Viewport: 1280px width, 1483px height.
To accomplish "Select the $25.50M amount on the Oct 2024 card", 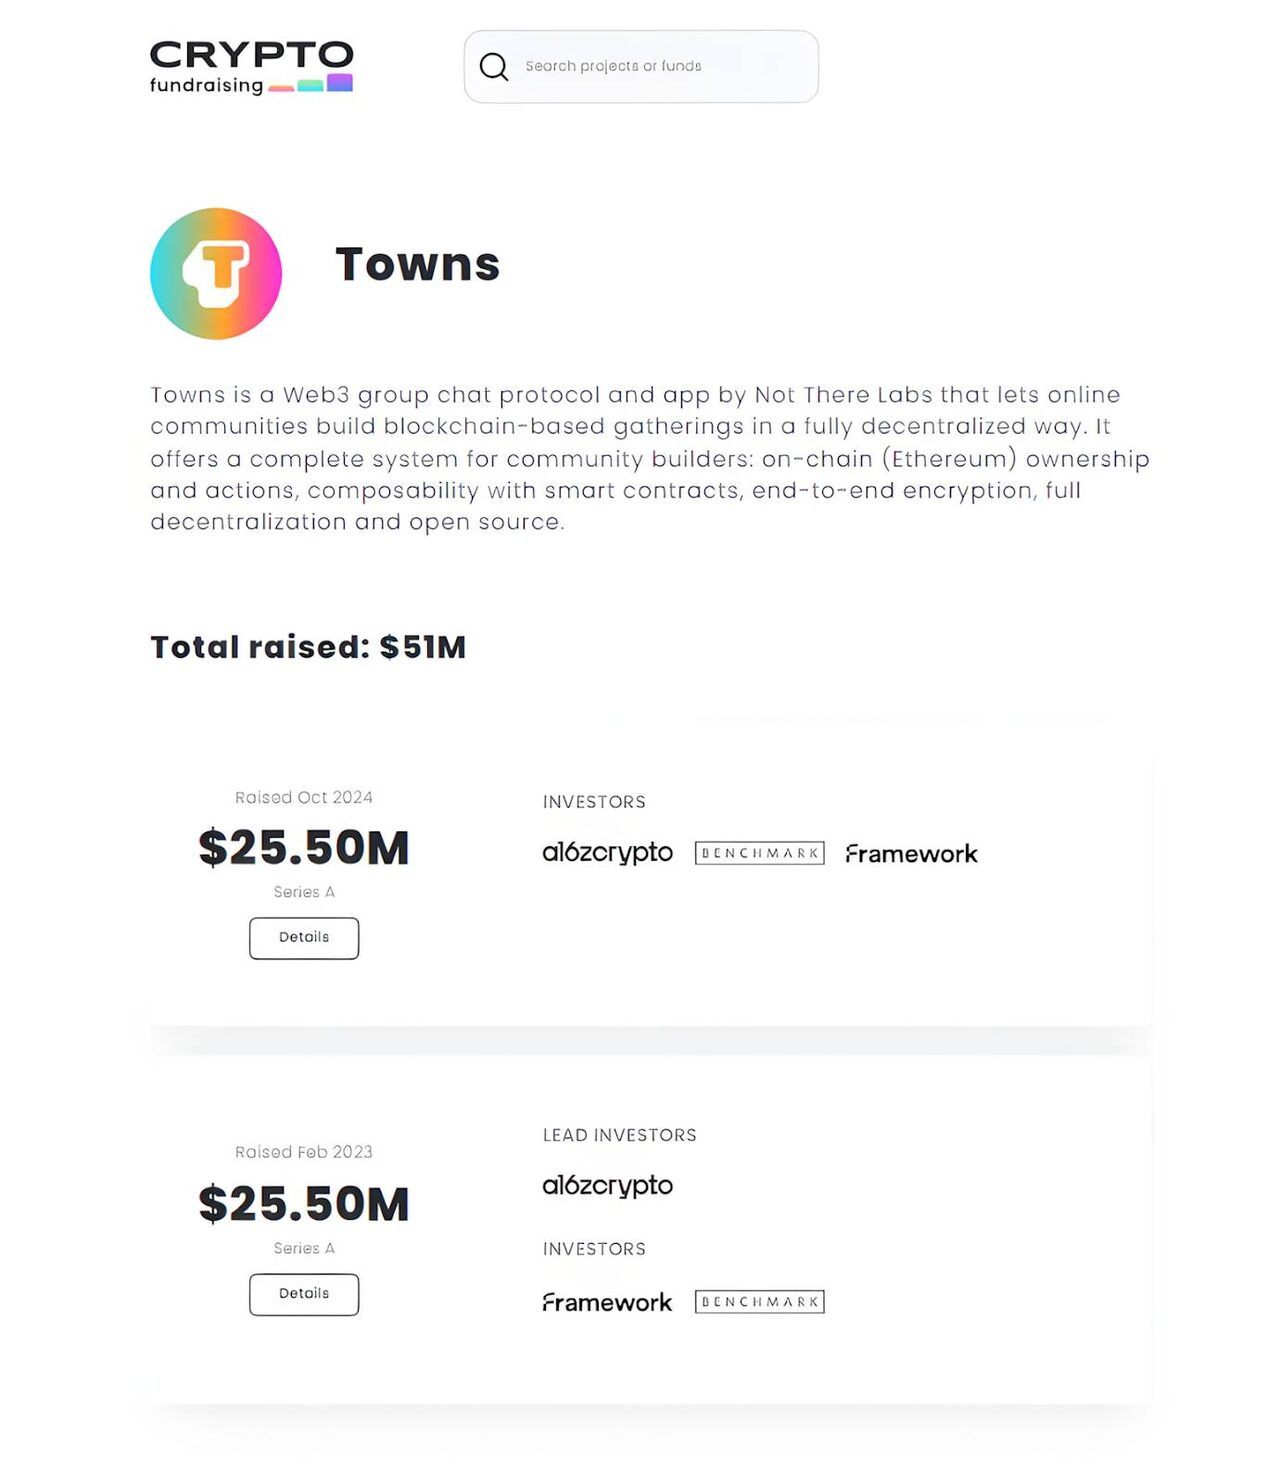I will click(305, 847).
